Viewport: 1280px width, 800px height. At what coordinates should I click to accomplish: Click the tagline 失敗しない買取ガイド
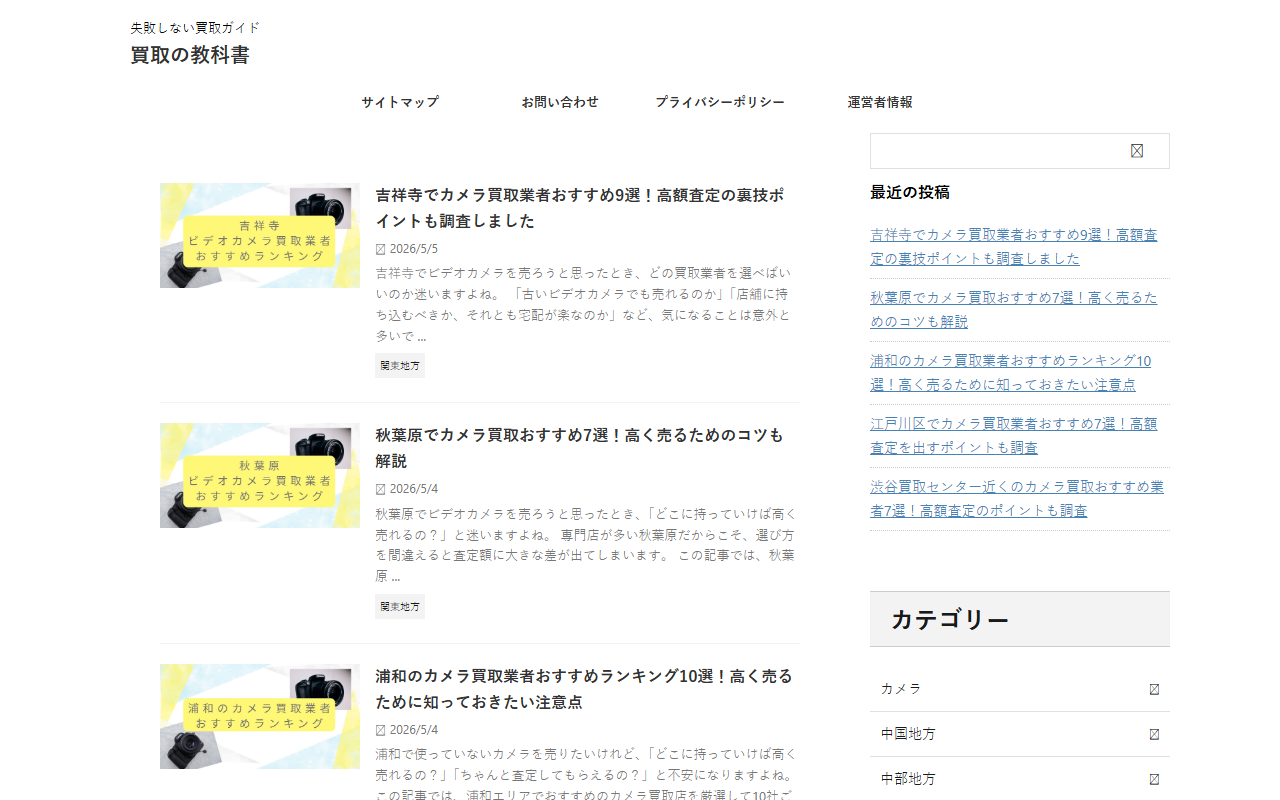(195, 28)
